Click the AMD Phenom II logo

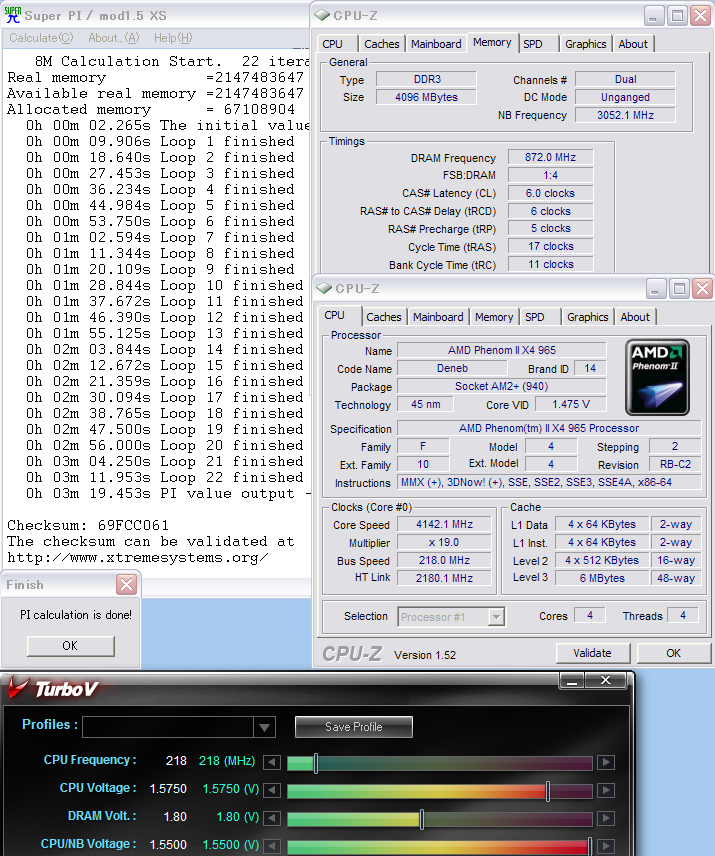click(x=657, y=377)
